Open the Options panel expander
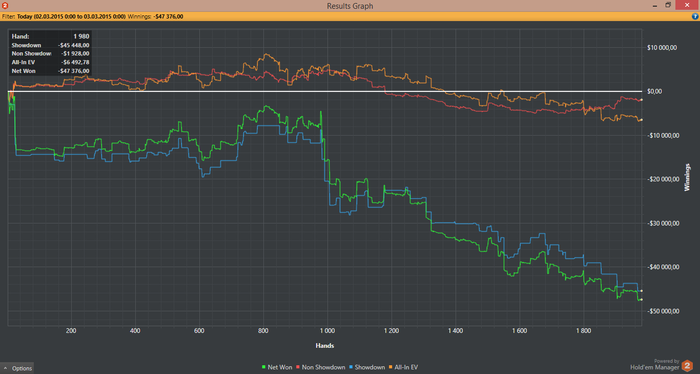This screenshot has height=374, width=700. pyautogui.click(x=17, y=368)
